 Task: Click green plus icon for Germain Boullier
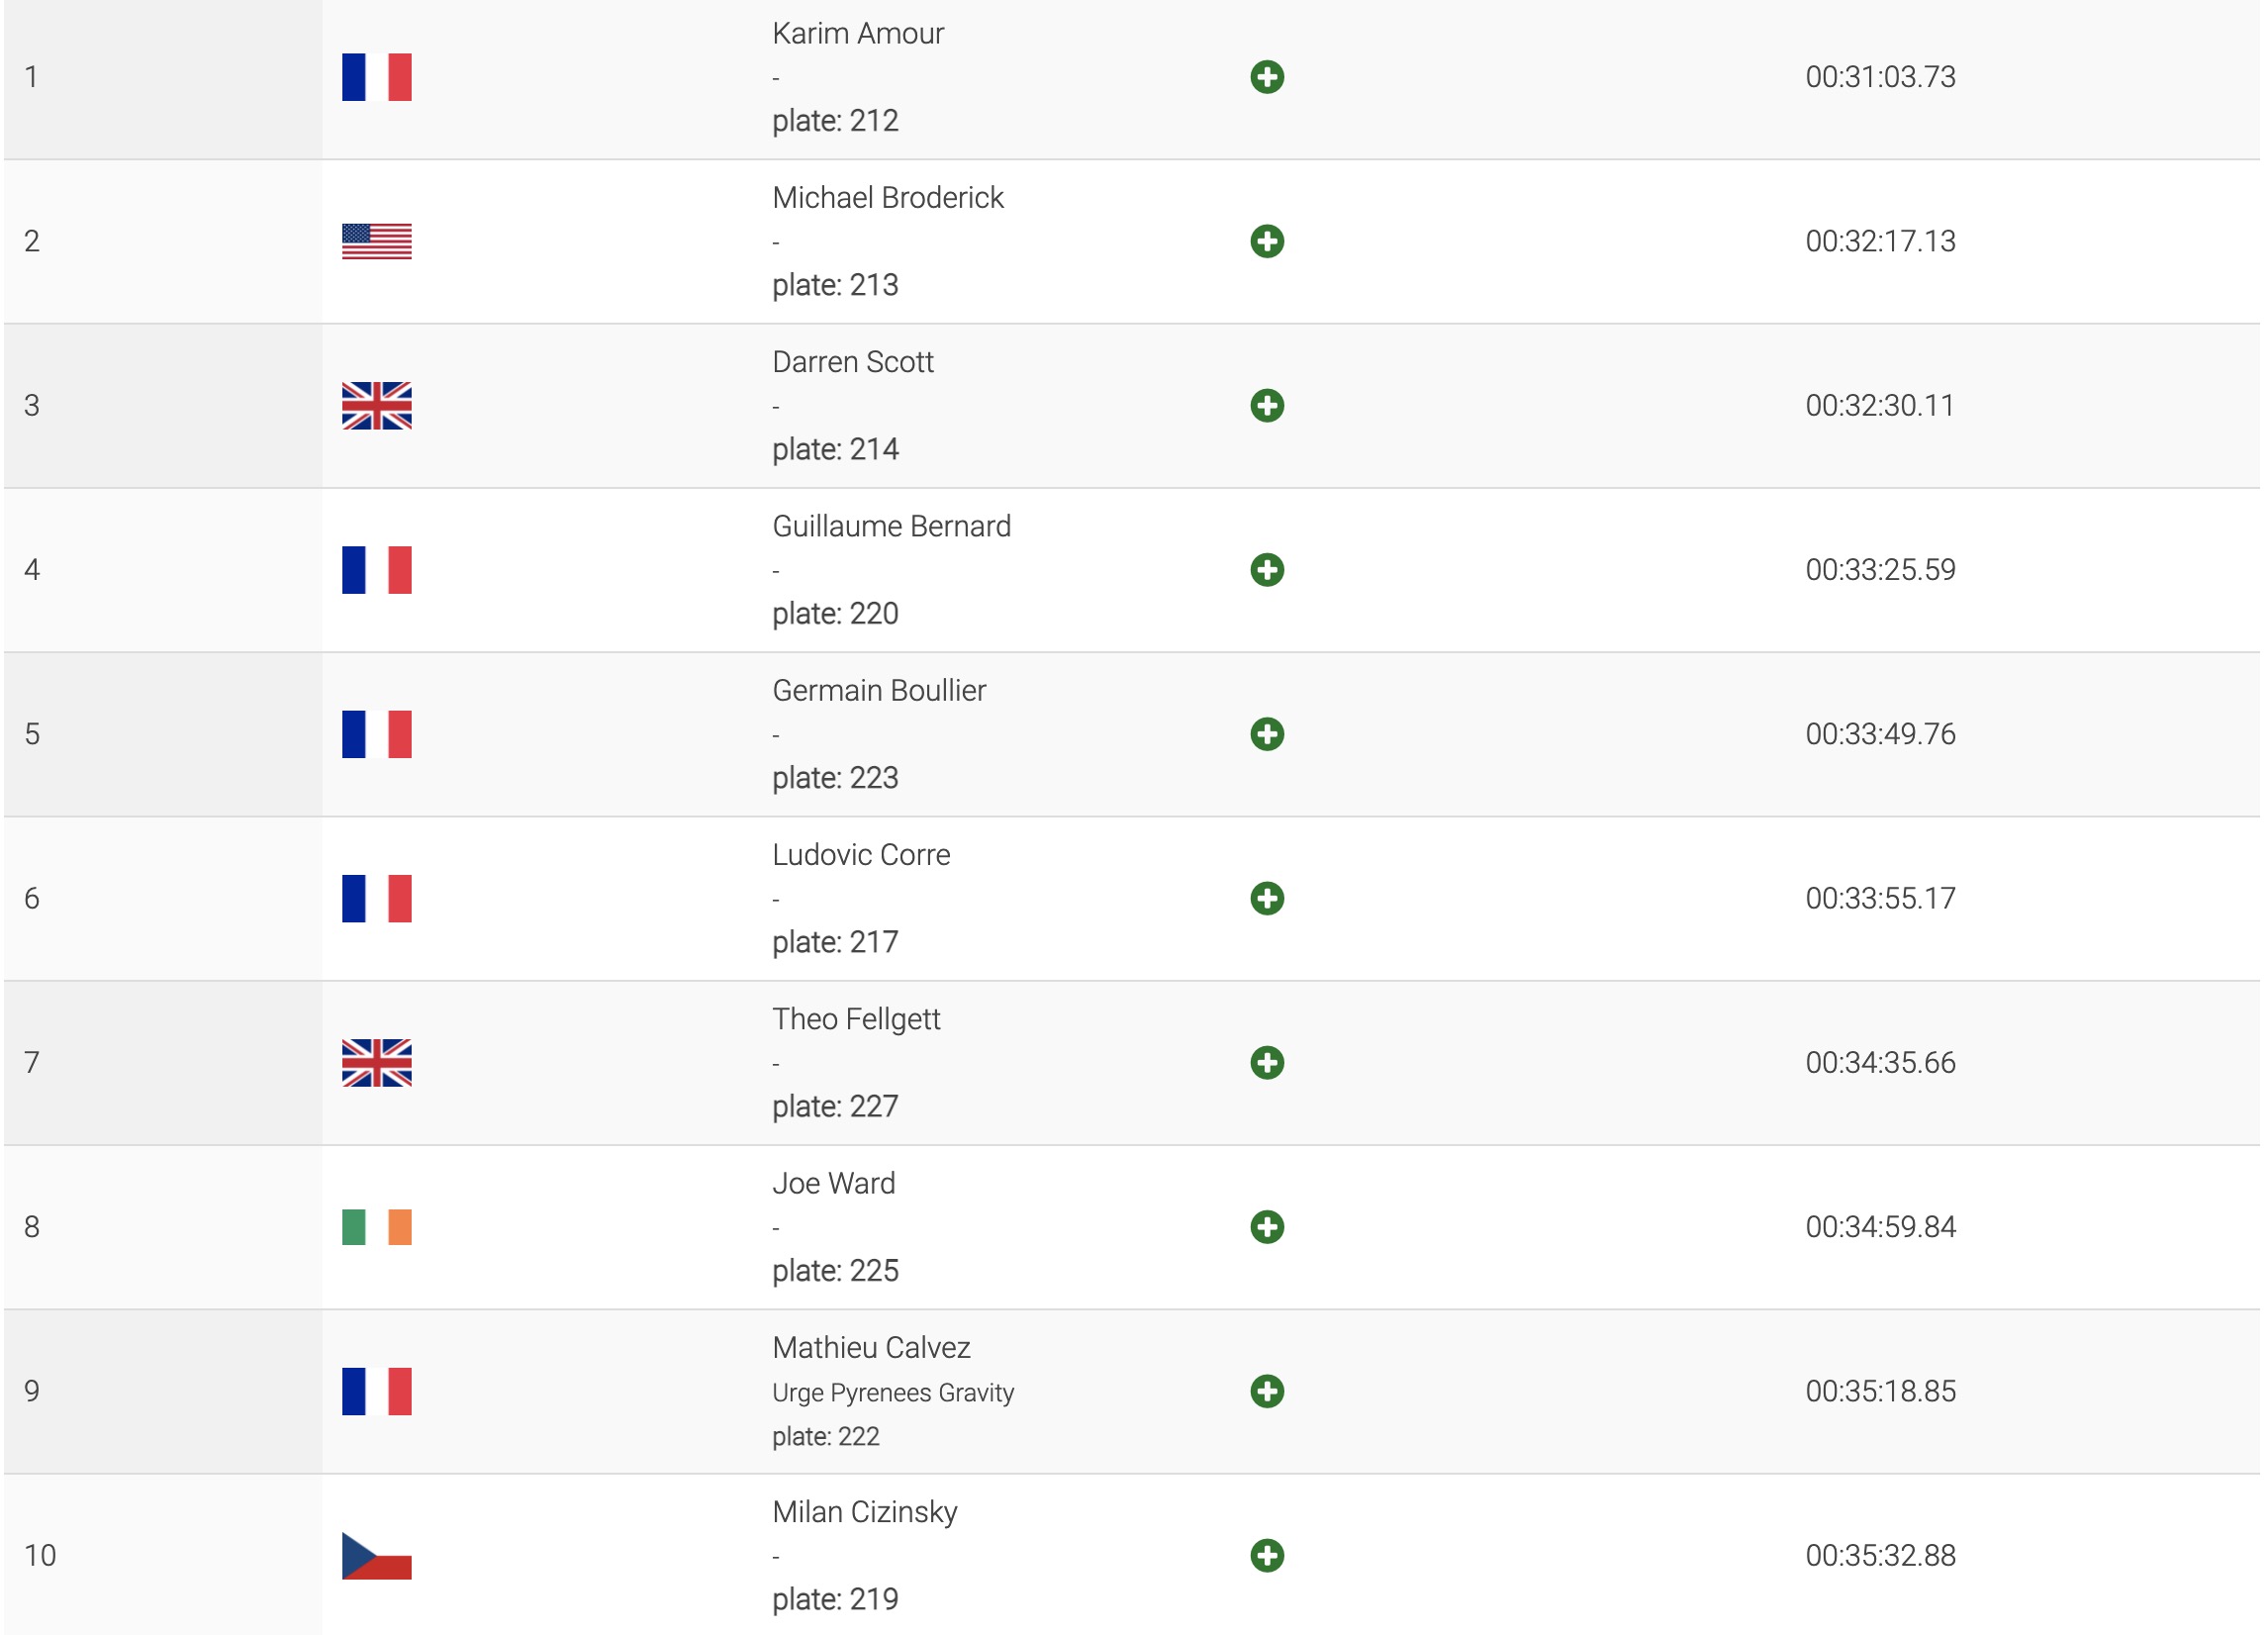[1267, 734]
